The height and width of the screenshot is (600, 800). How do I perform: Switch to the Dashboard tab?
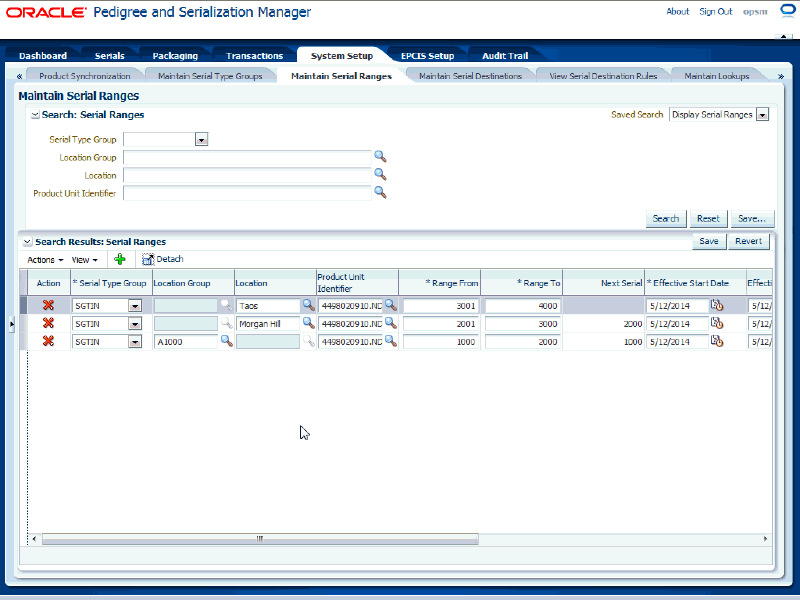tap(43, 56)
